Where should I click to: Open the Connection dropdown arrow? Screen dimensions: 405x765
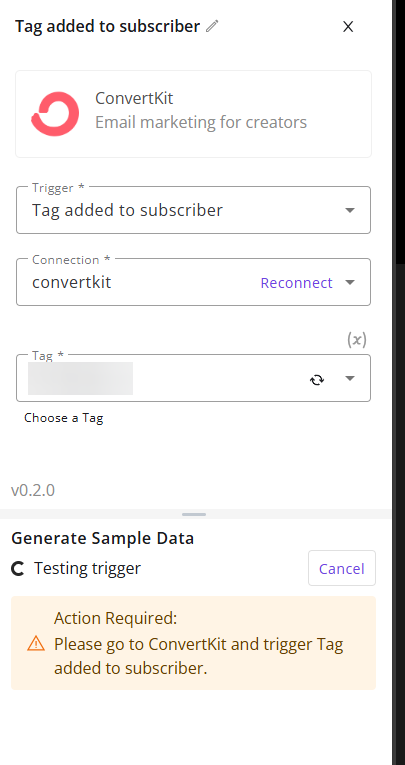pos(350,282)
